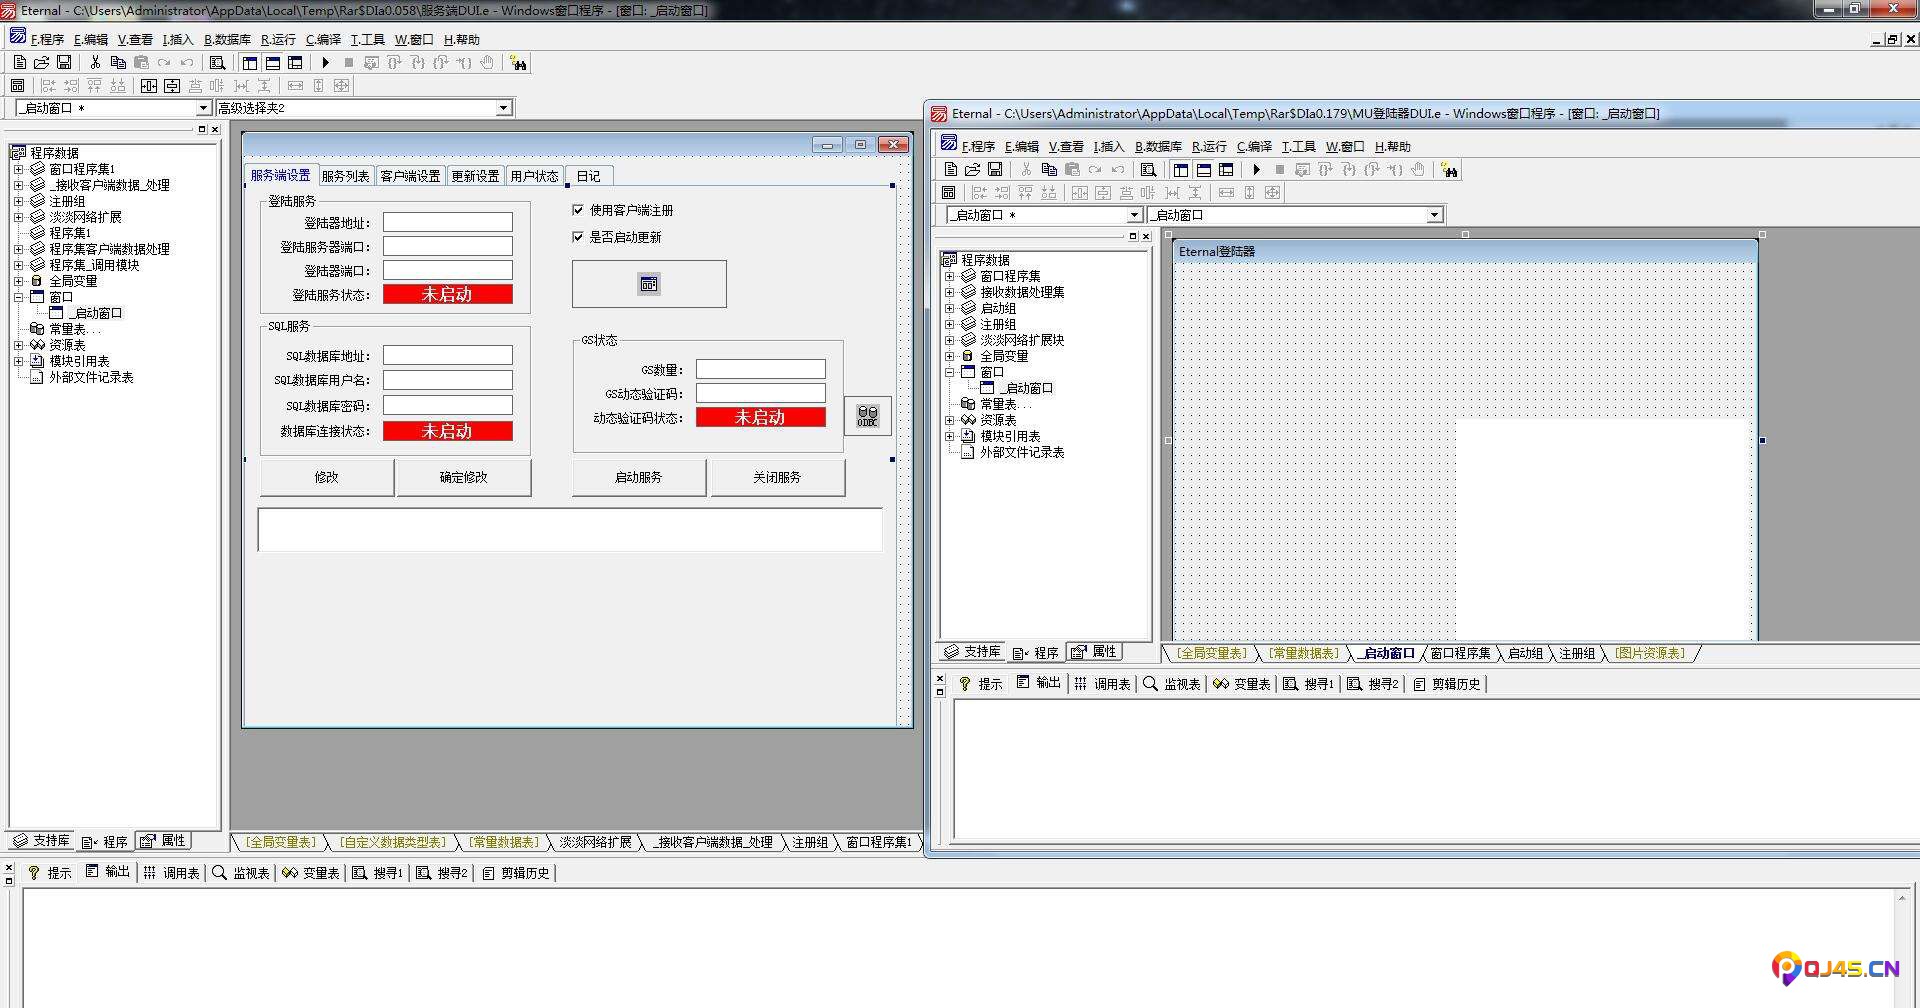Expand 窗口程序集1 tree node in left panel

tap(18, 169)
